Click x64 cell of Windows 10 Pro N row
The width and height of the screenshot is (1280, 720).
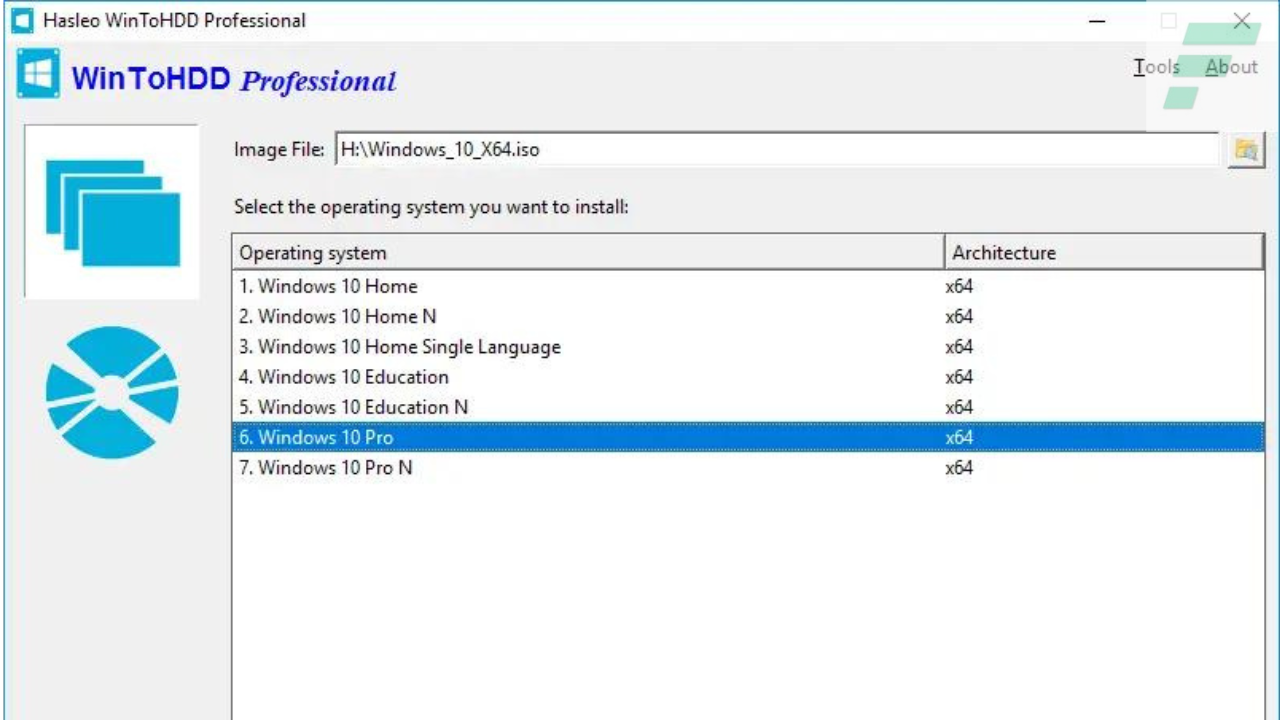point(959,467)
